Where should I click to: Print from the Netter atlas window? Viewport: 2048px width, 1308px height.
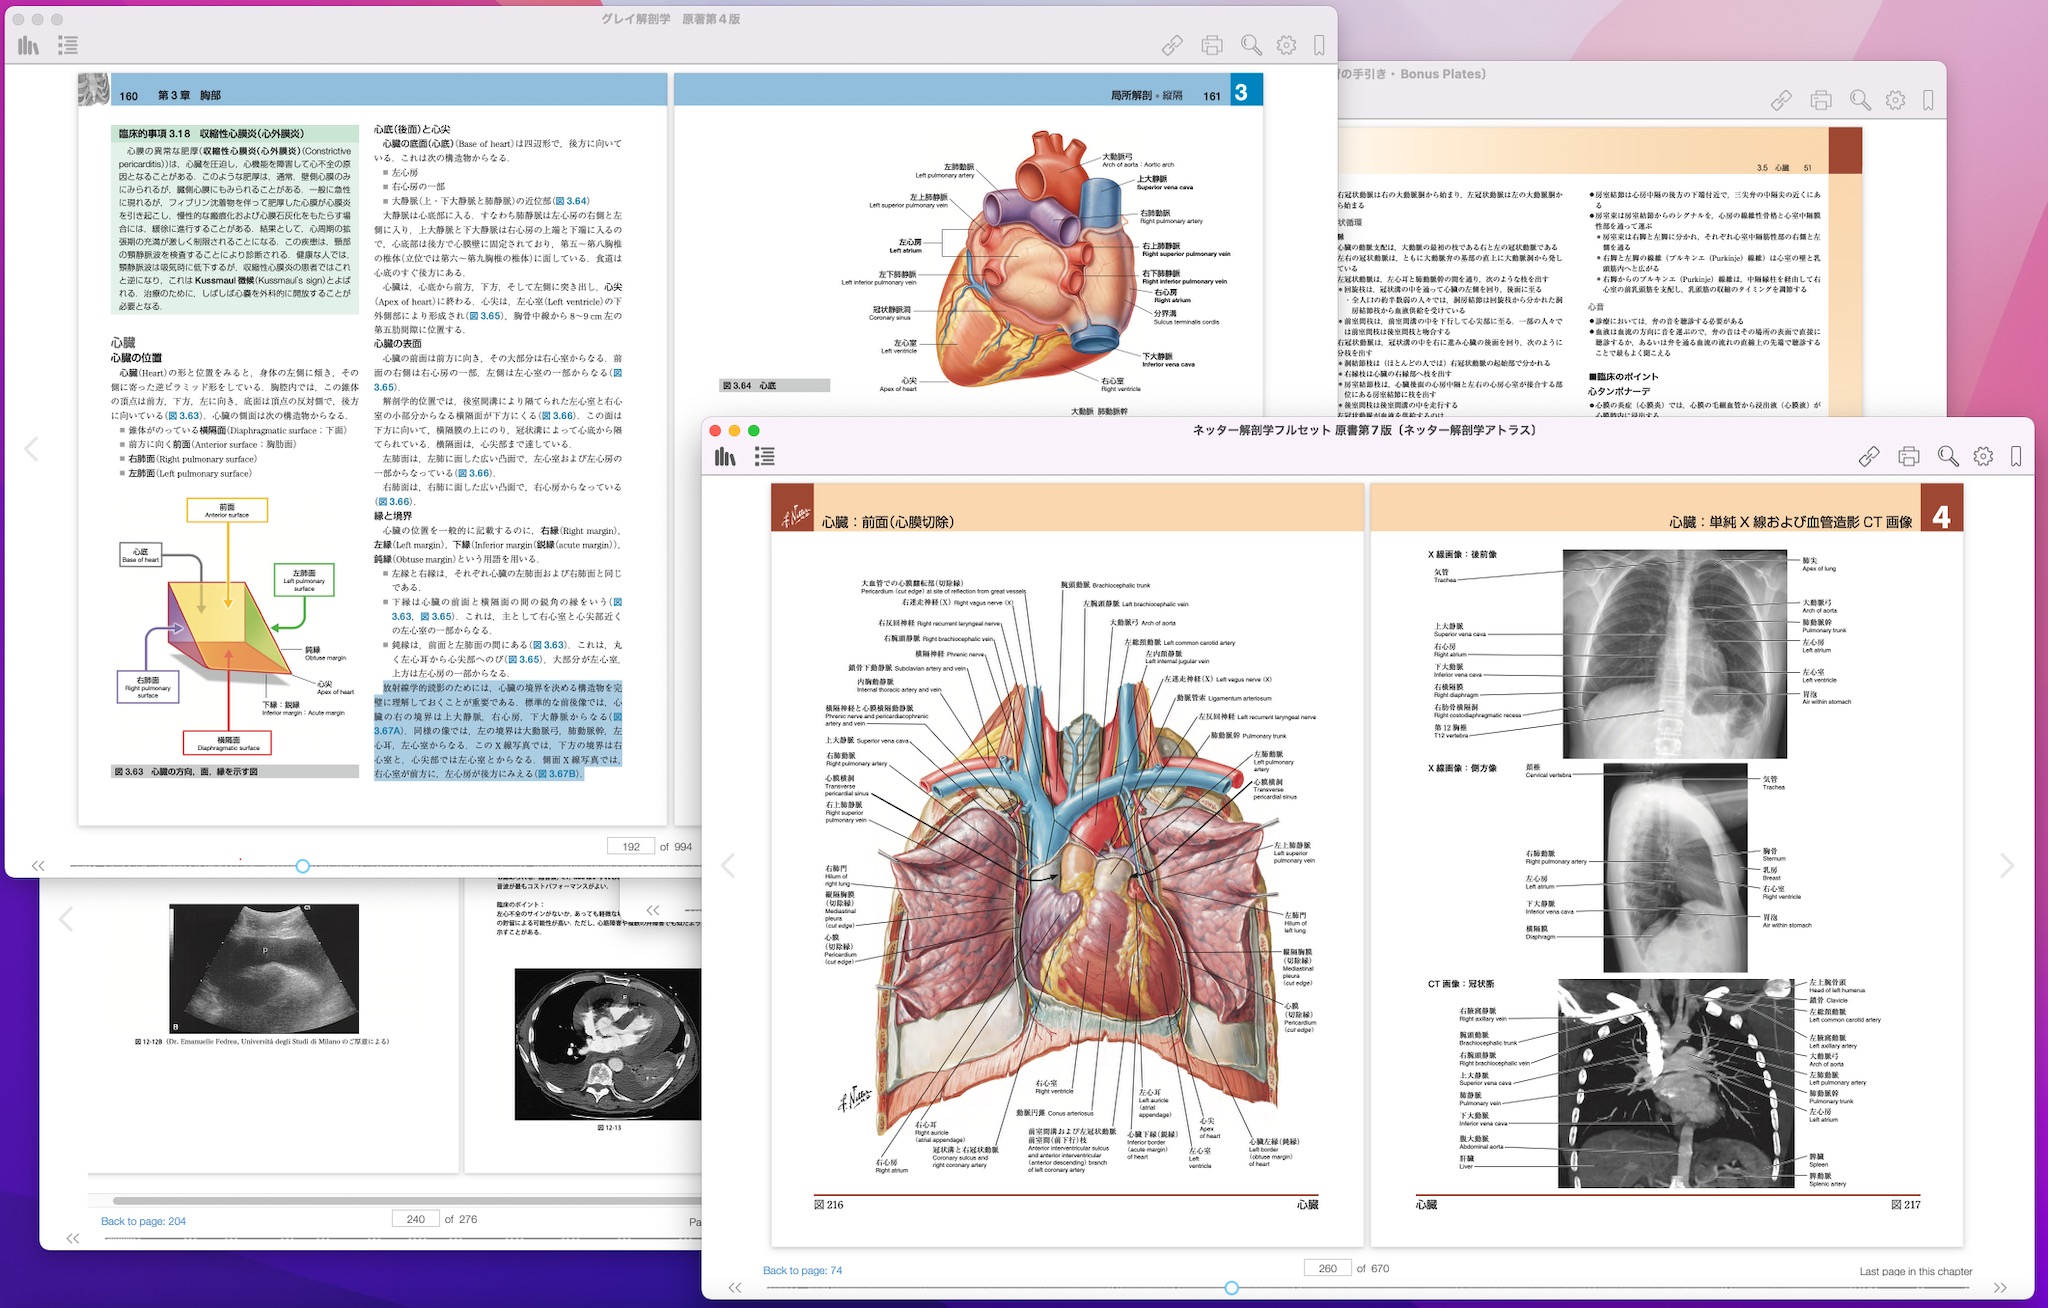pos(1909,457)
